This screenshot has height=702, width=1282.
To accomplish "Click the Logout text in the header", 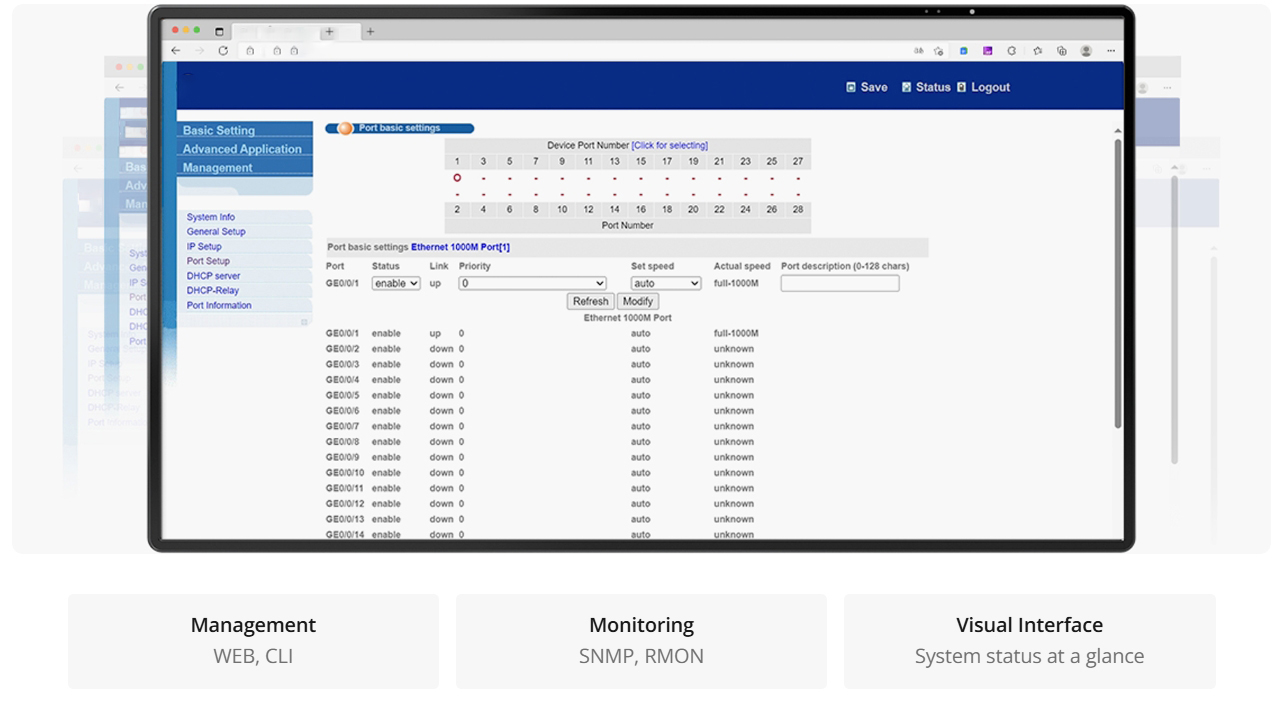I will coord(991,87).
